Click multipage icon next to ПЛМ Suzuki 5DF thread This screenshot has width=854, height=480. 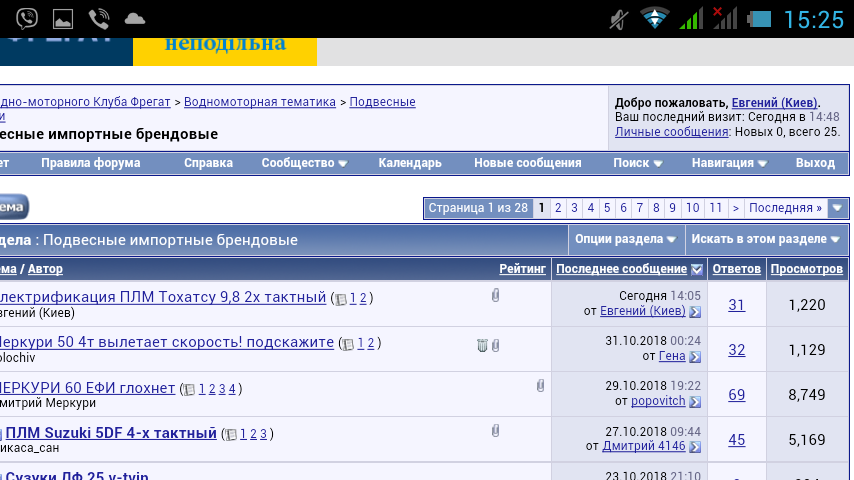tap(231, 435)
